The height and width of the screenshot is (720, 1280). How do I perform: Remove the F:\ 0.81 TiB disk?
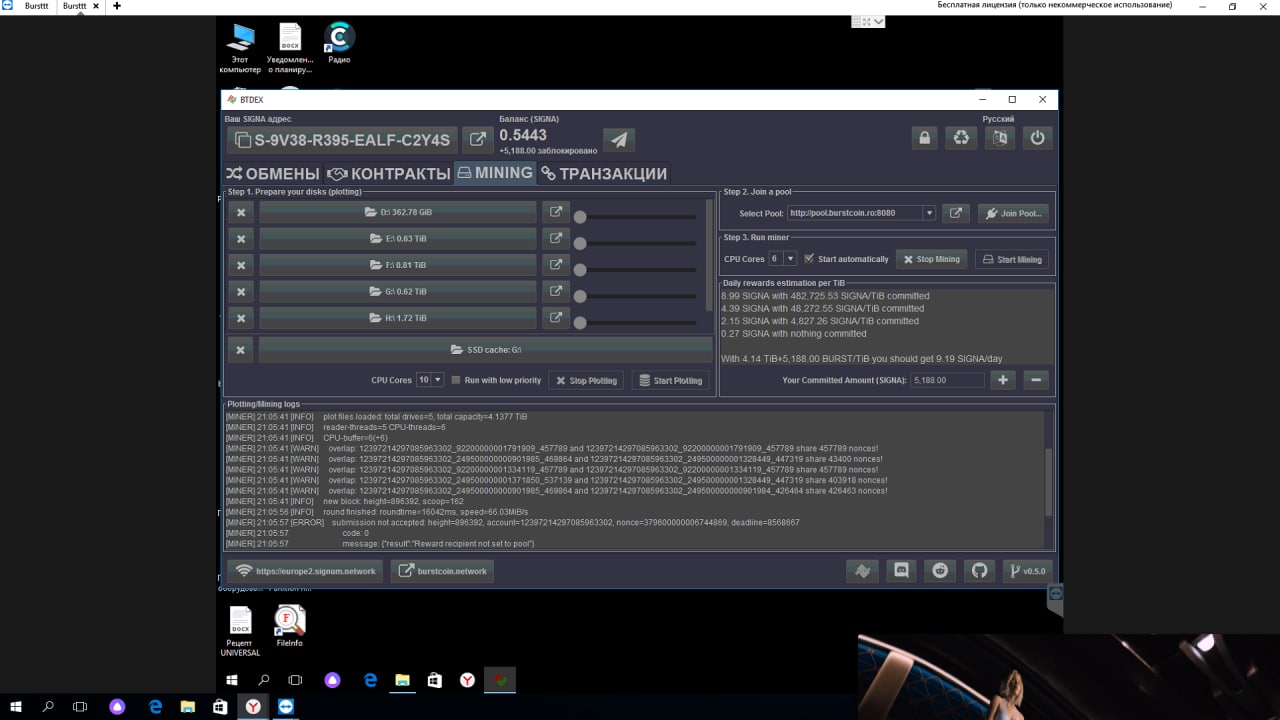(x=240, y=265)
